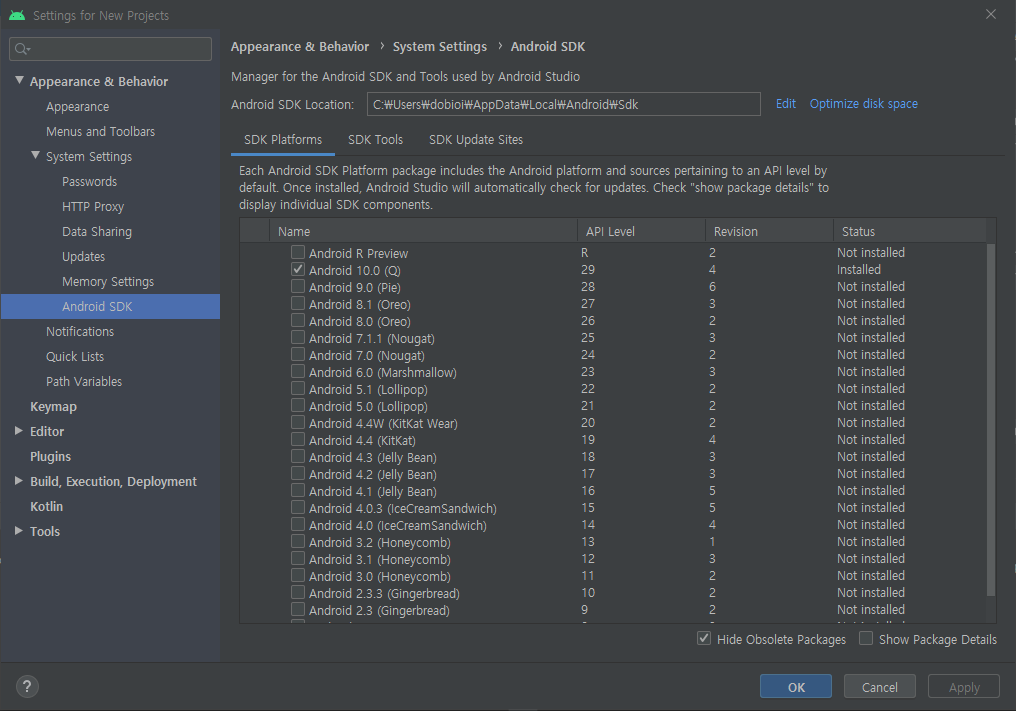Screen dimensions: 1016x711
Task: Open Path Variables settings
Action: click(x=84, y=382)
